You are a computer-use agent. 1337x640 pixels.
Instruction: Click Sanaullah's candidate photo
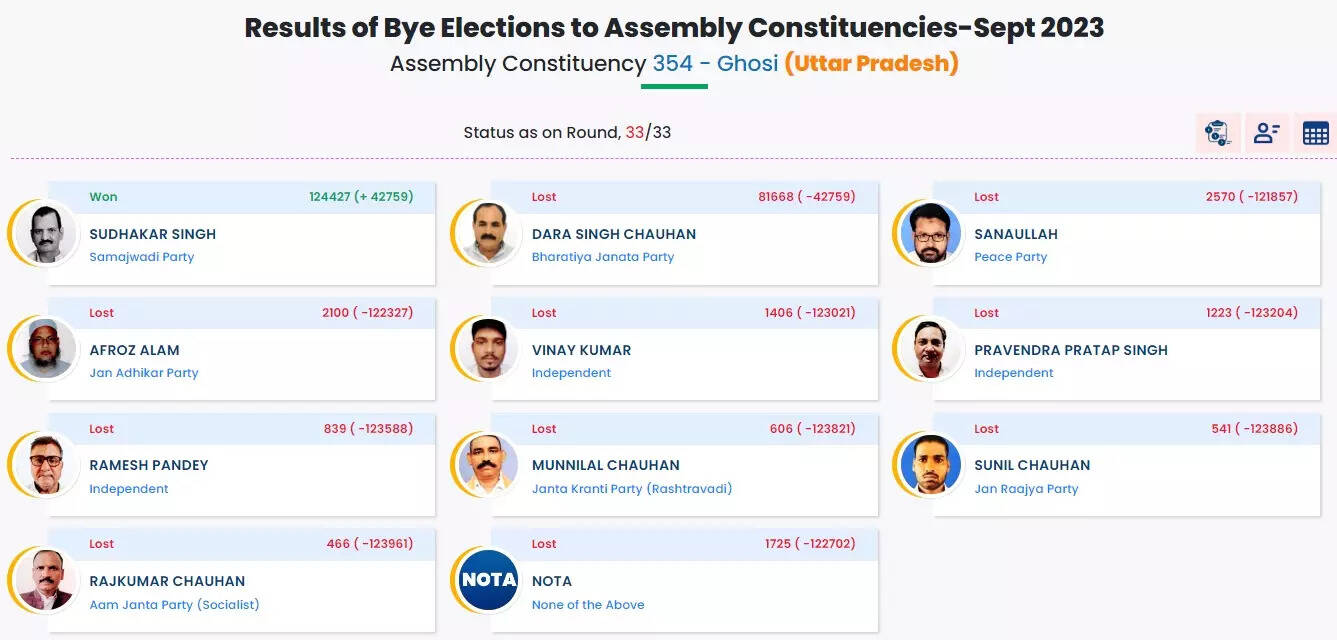click(931, 234)
